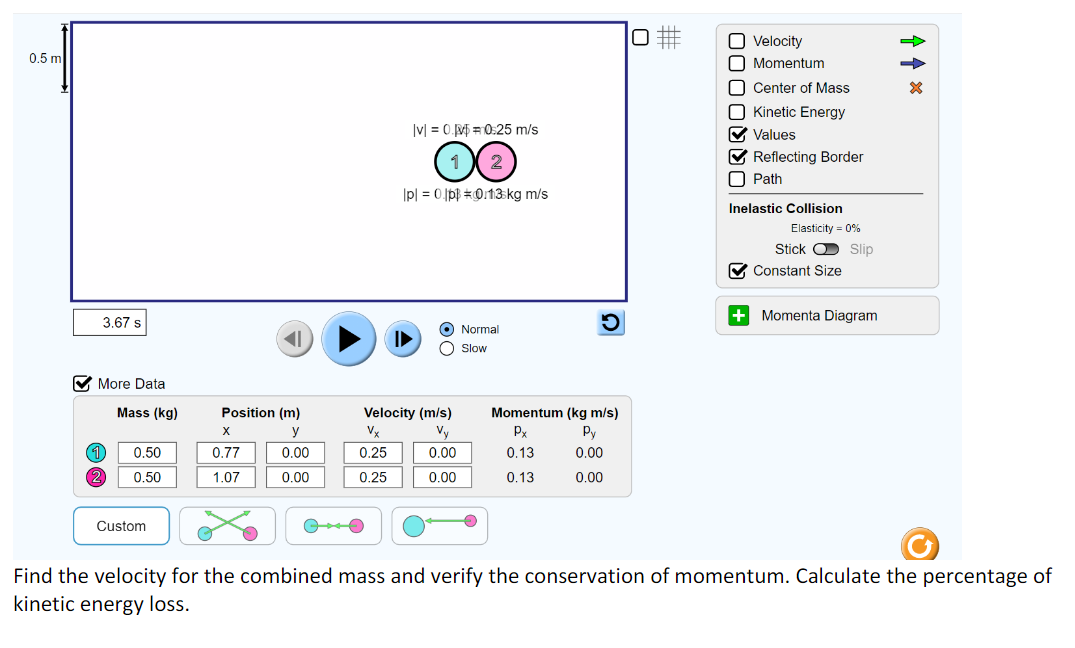Click the simulation reset arrow icon

pyautogui.click(x=919, y=544)
